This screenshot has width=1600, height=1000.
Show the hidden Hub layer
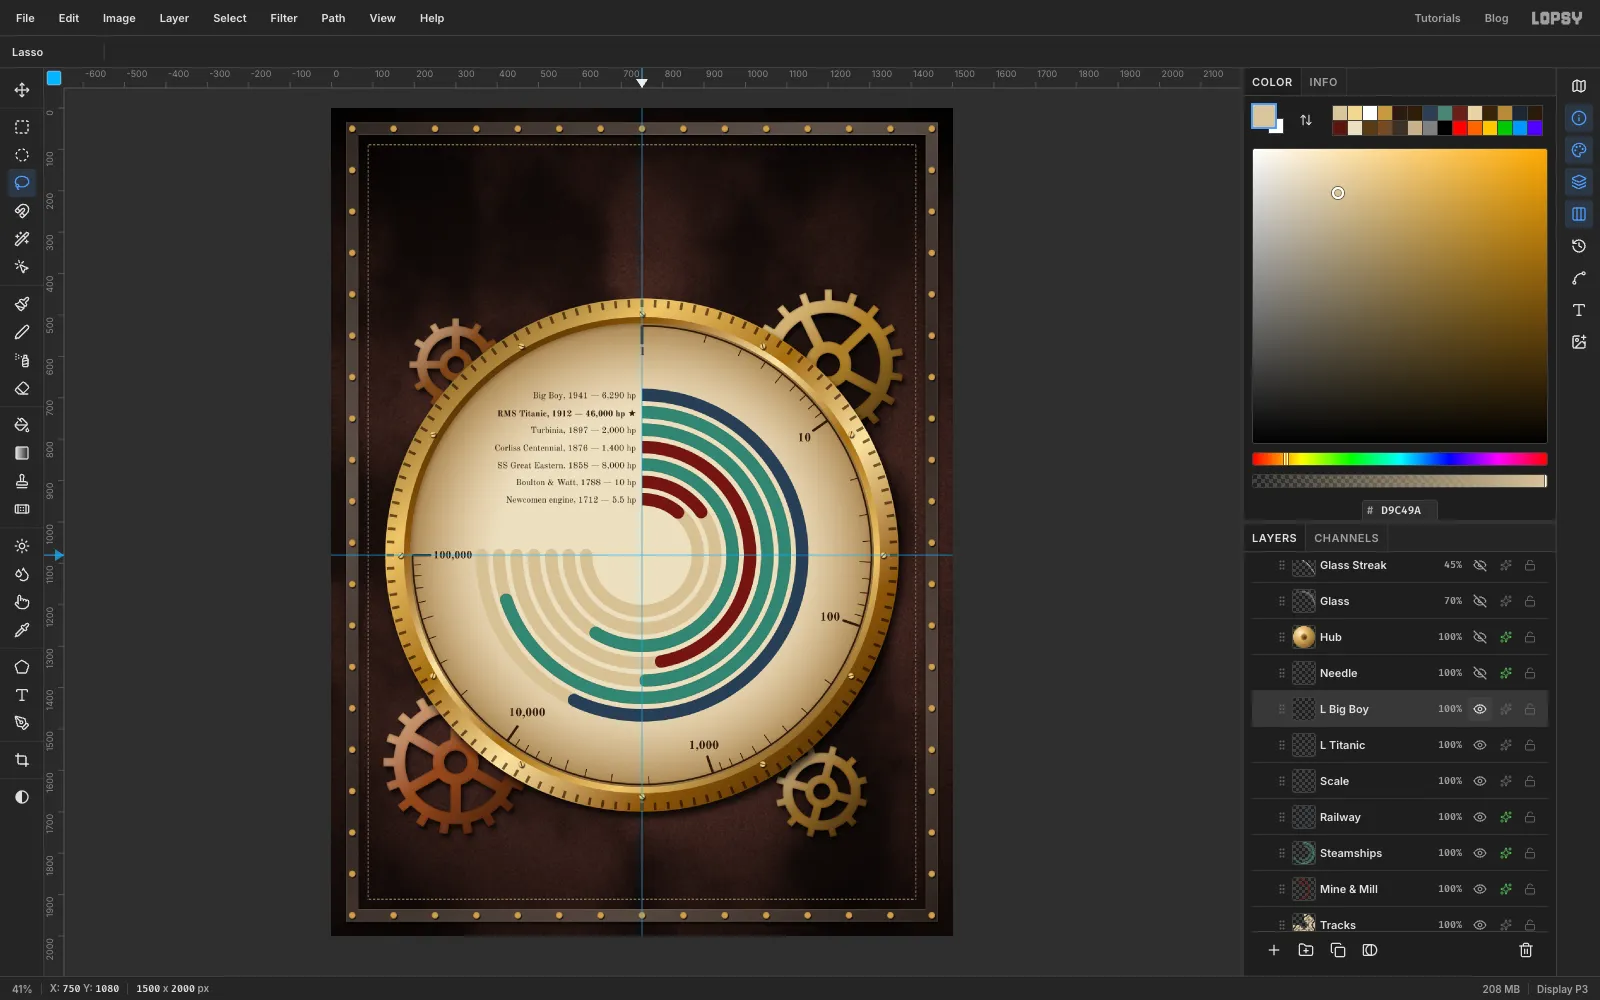click(1480, 637)
